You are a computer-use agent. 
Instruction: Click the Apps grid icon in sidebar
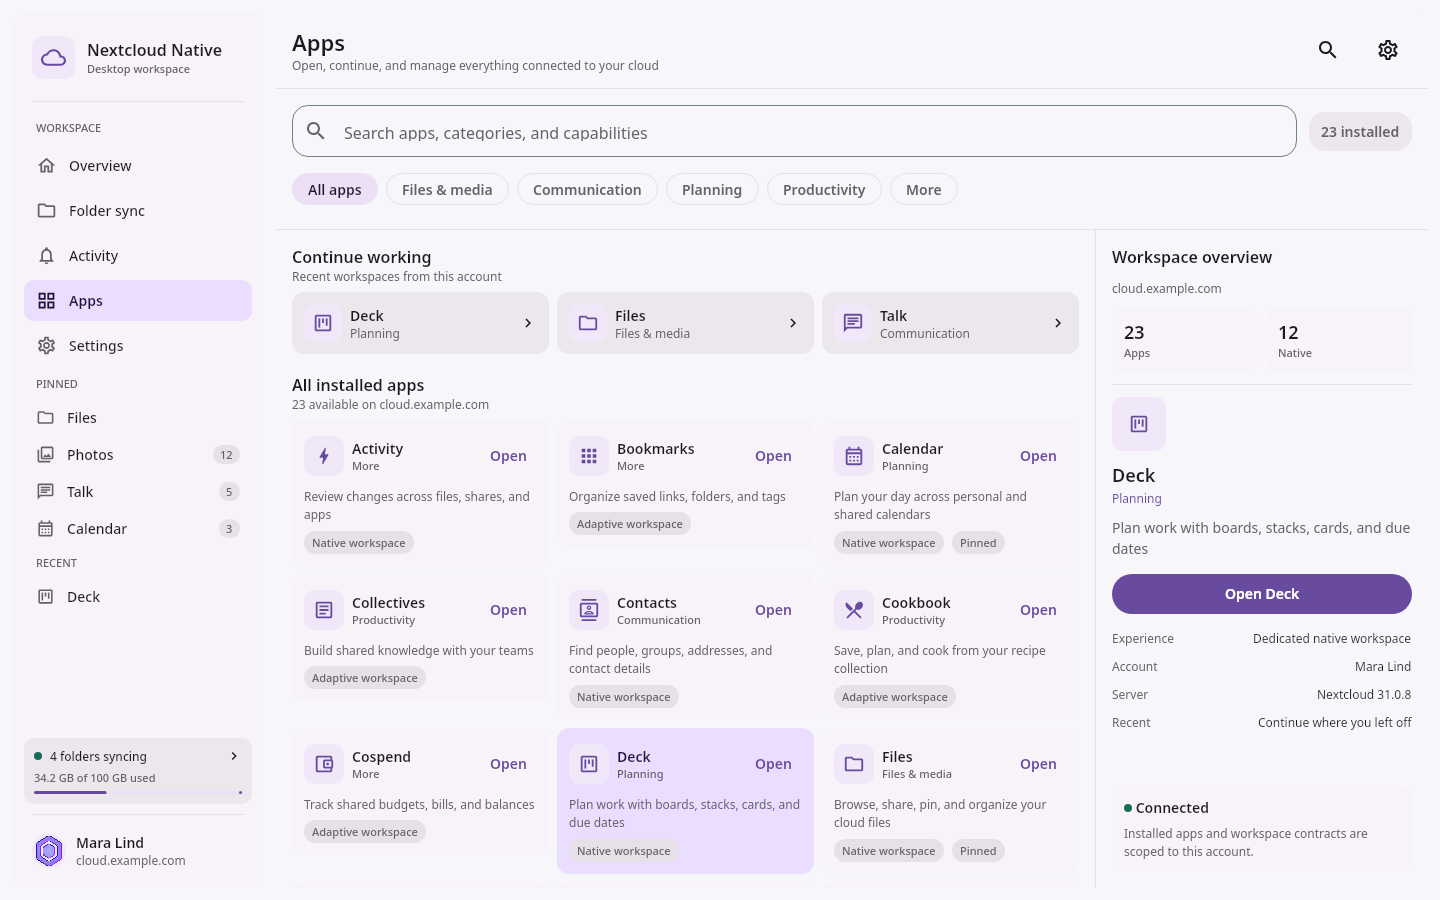[46, 301]
